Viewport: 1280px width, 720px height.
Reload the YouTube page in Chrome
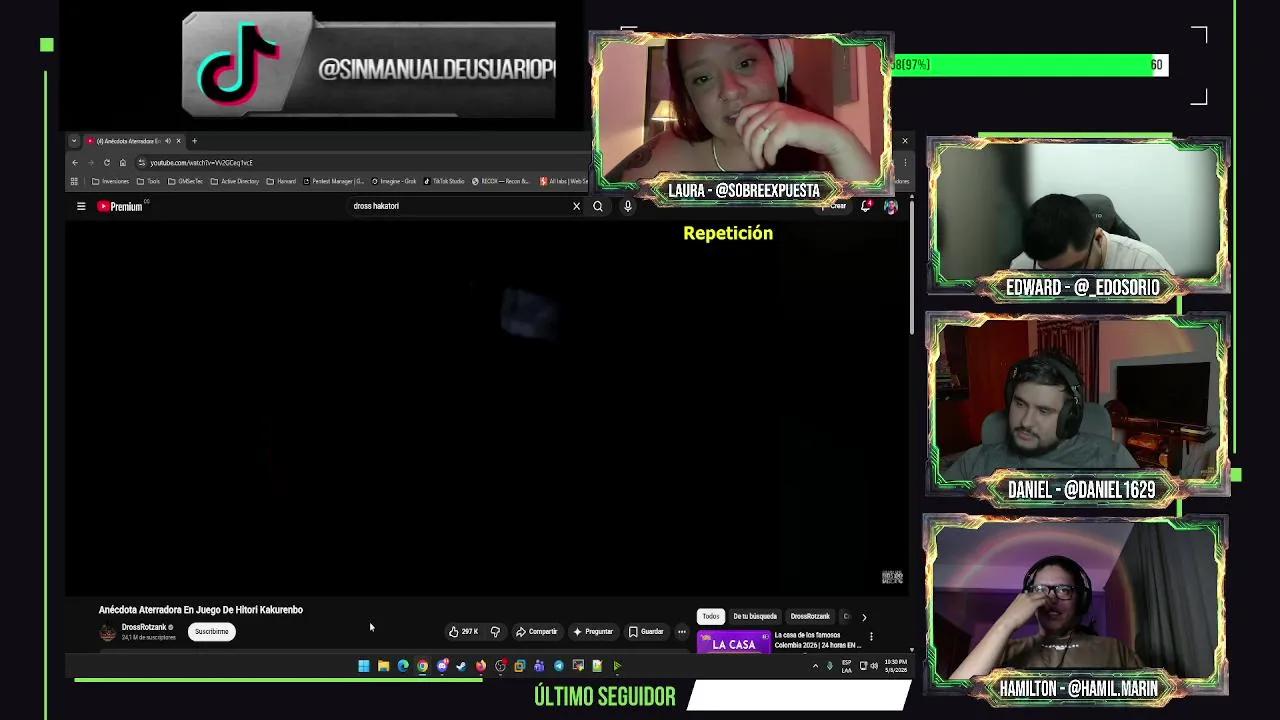[107, 162]
